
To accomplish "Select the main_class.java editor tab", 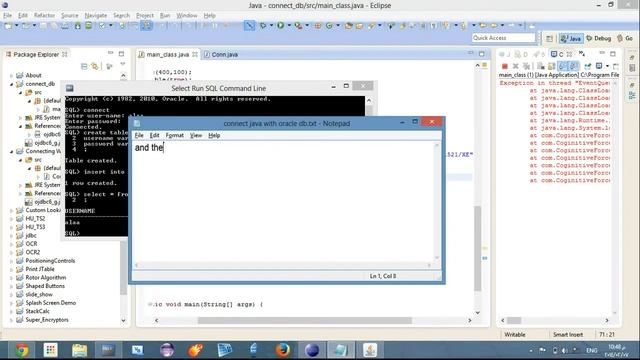I will pyautogui.click(x=167, y=54).
